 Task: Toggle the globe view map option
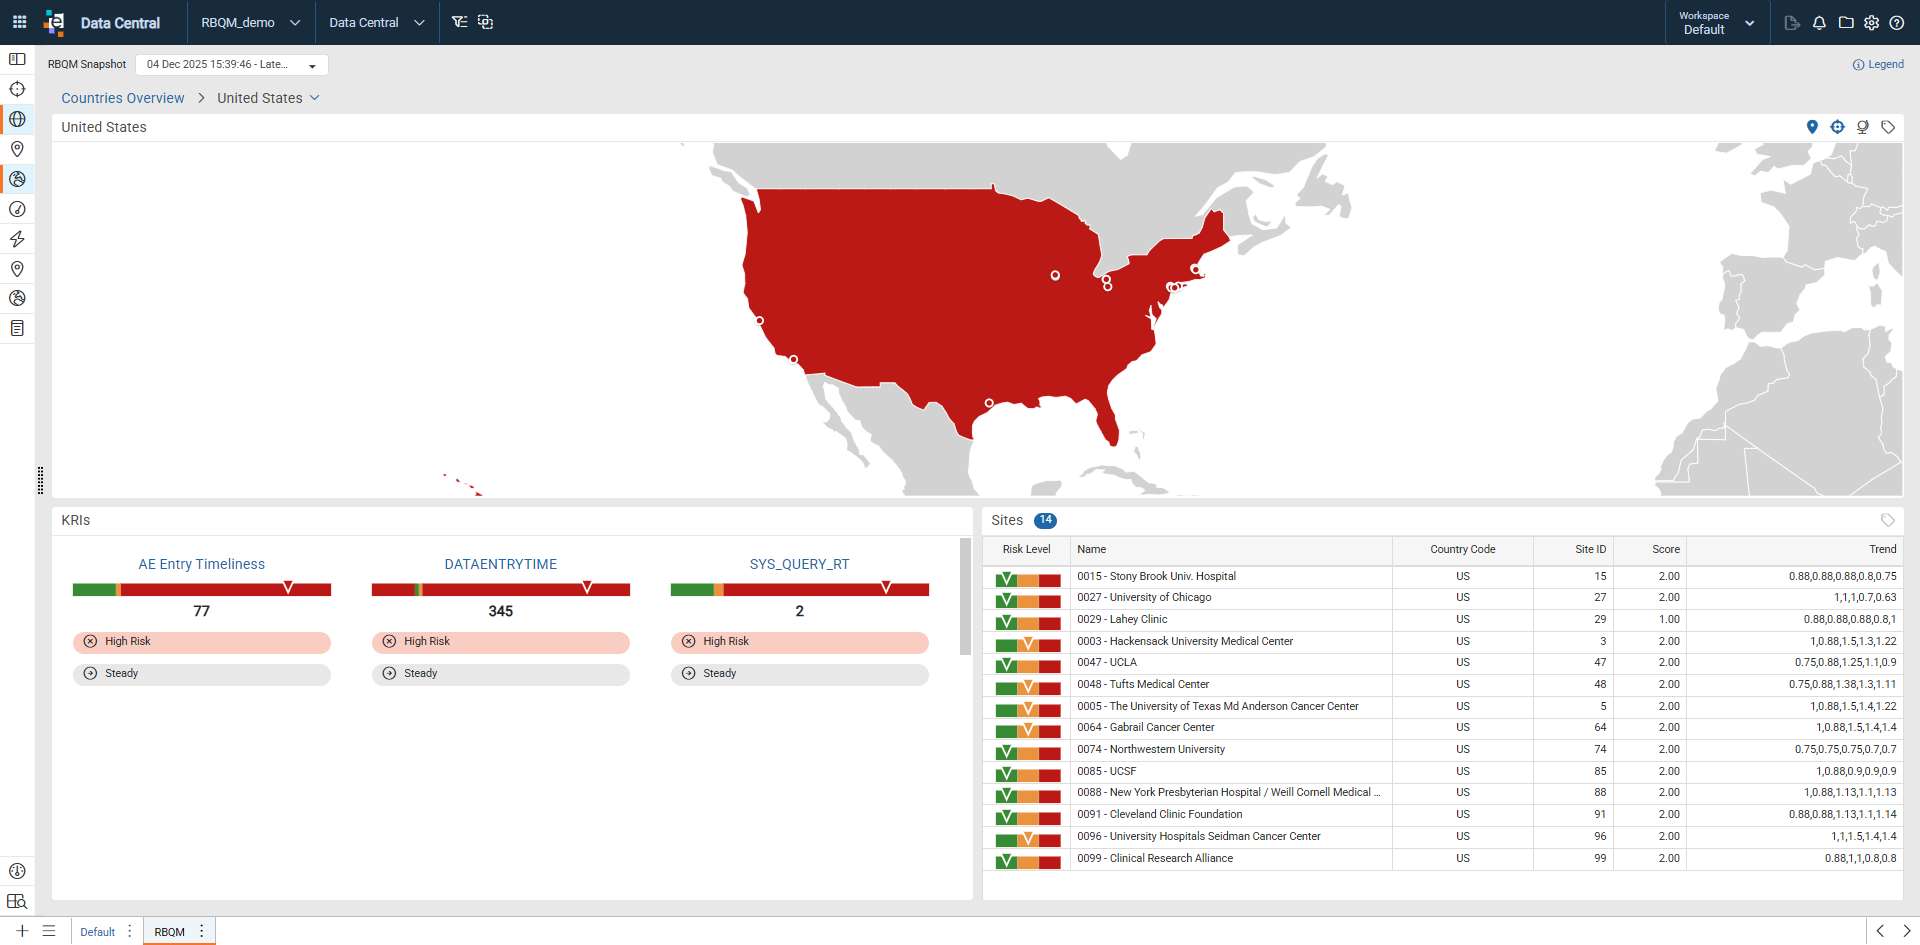point(1863,127)
